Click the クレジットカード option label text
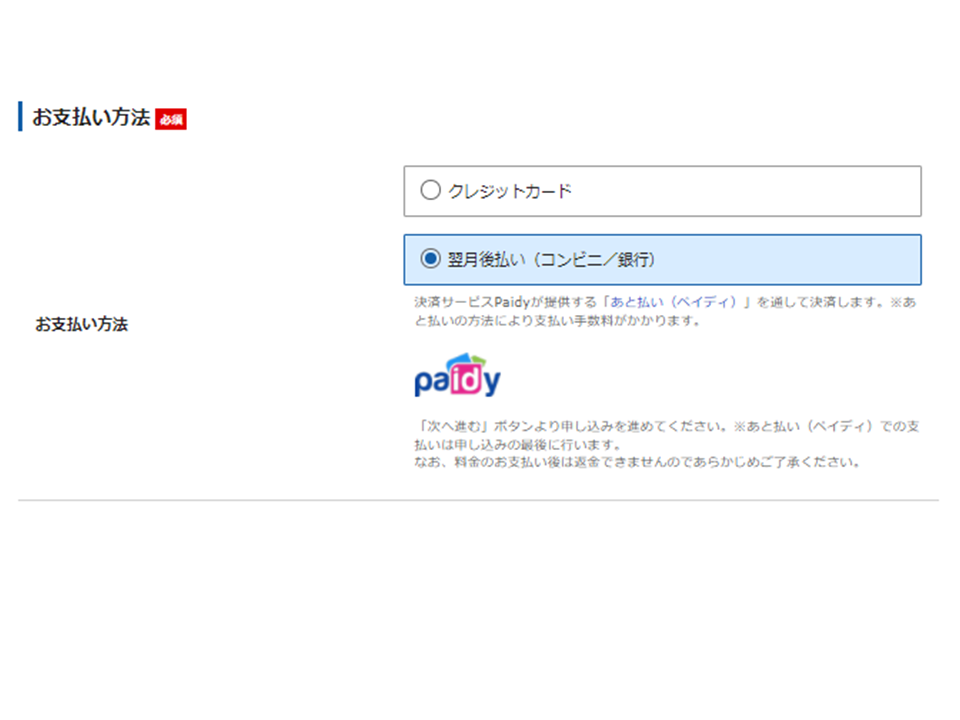This screenshot has height=720, width=960. (x=510, y=191)
